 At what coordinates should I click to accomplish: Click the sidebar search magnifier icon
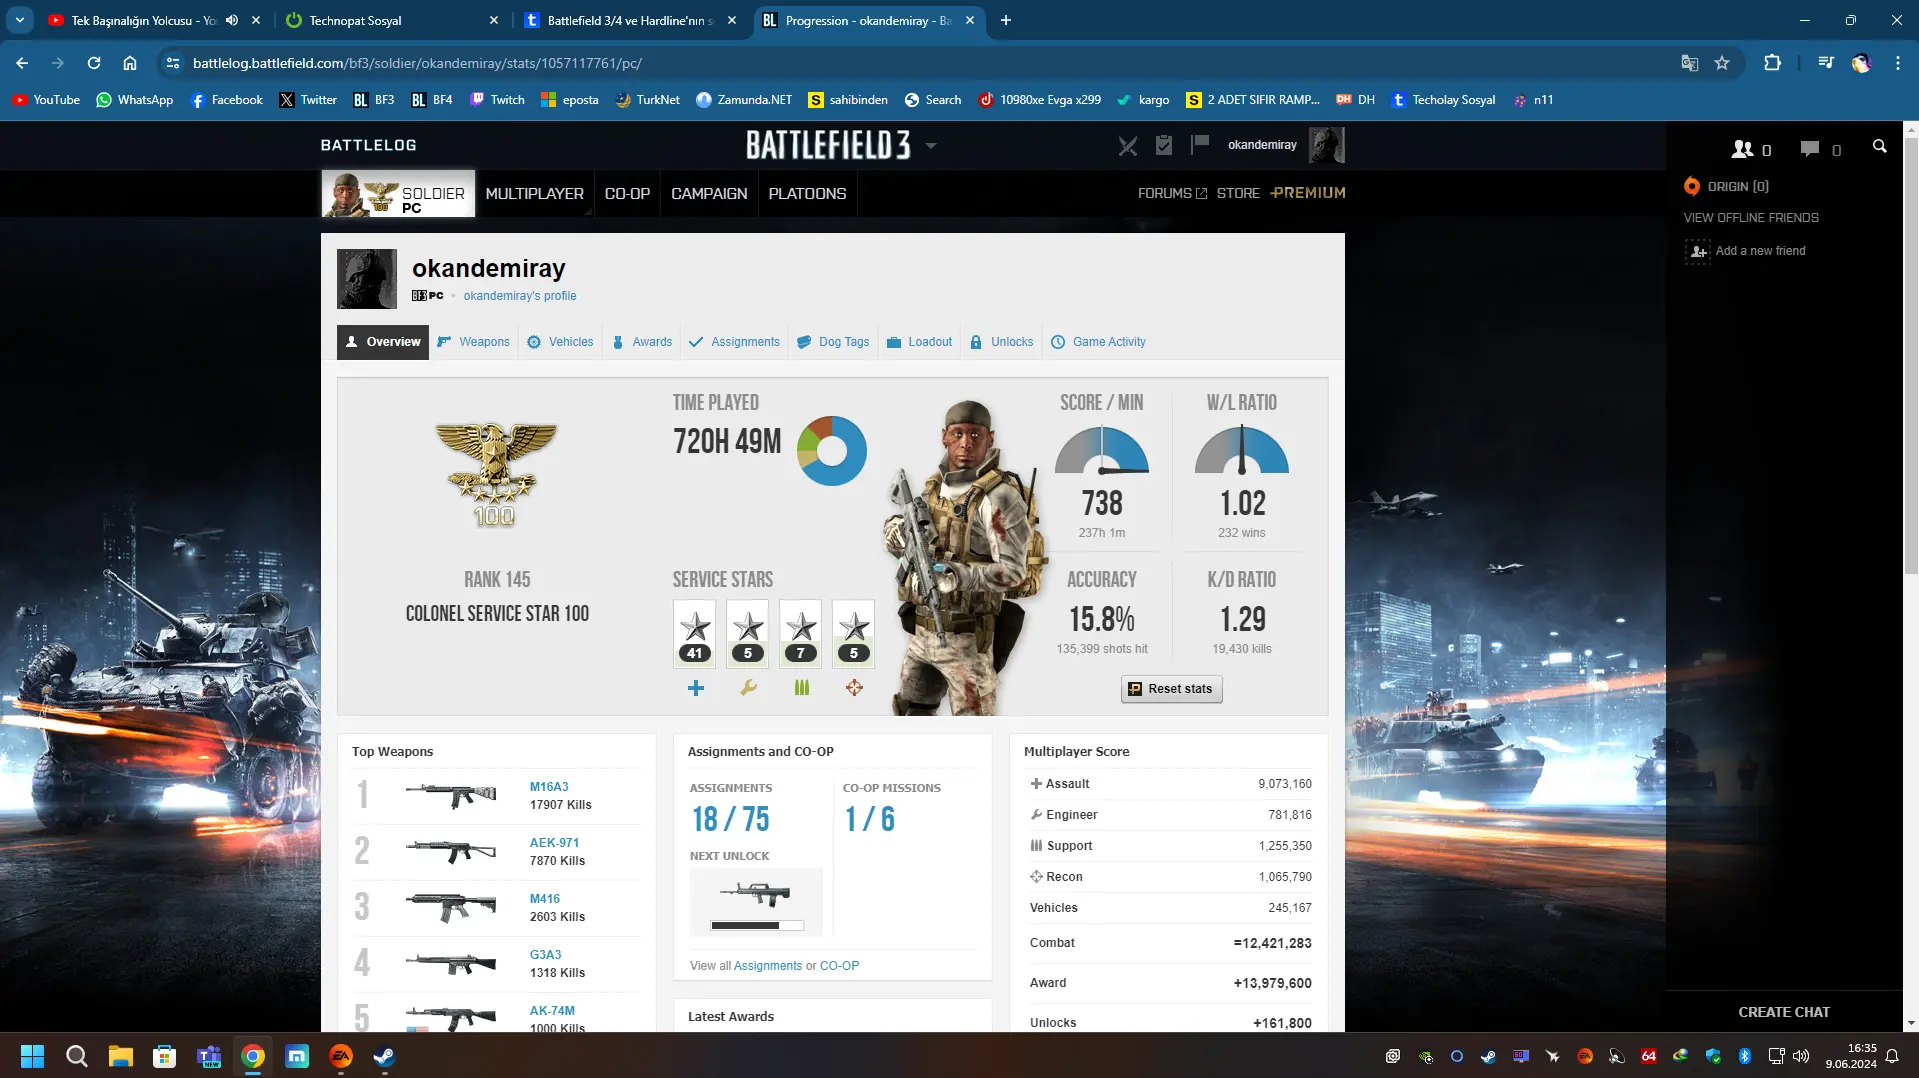point(1880,147)
